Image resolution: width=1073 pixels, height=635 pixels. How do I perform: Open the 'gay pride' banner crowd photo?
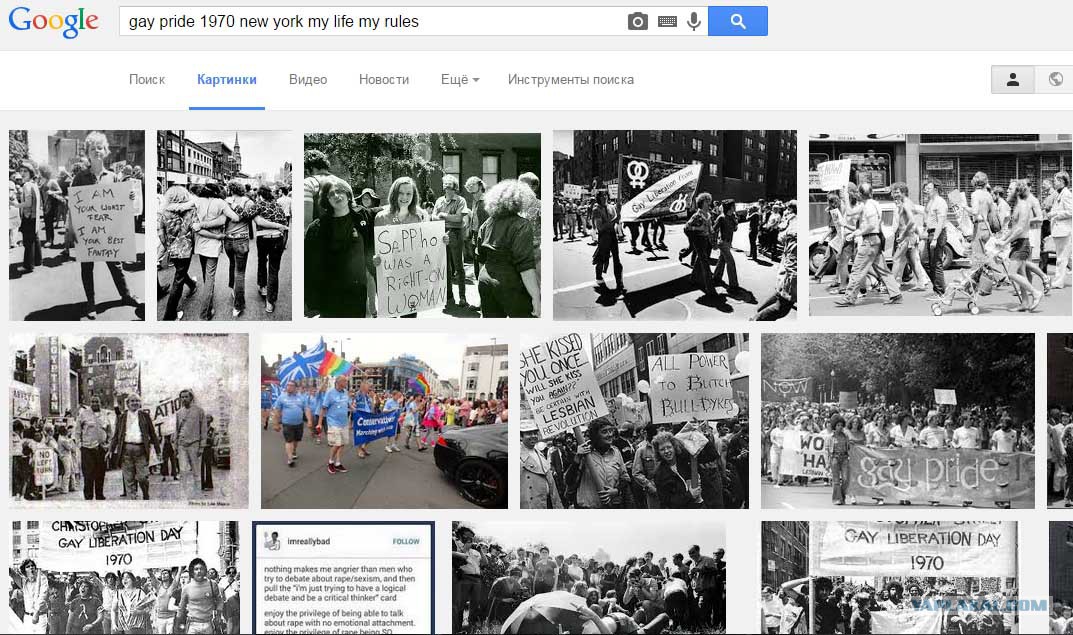click(898, 421)
